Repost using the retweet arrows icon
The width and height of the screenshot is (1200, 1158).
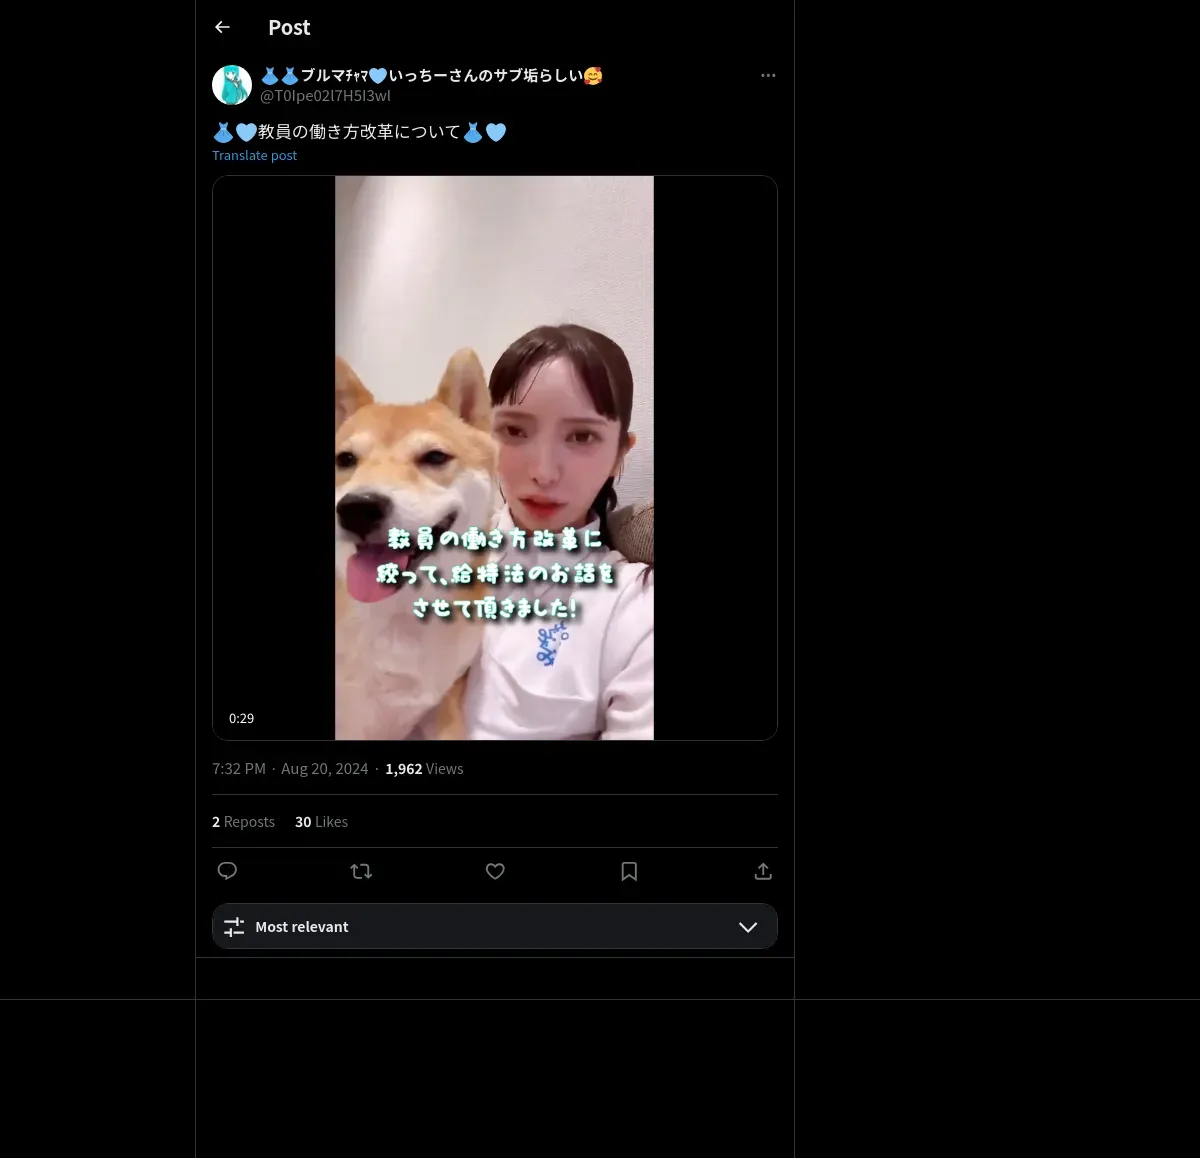coord(361,871)
